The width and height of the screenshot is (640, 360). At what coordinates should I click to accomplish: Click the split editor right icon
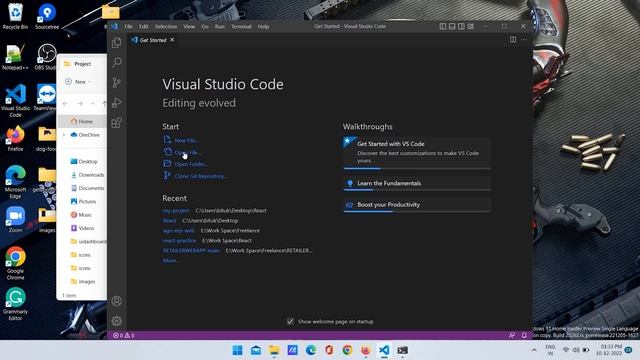pos(513,40)
